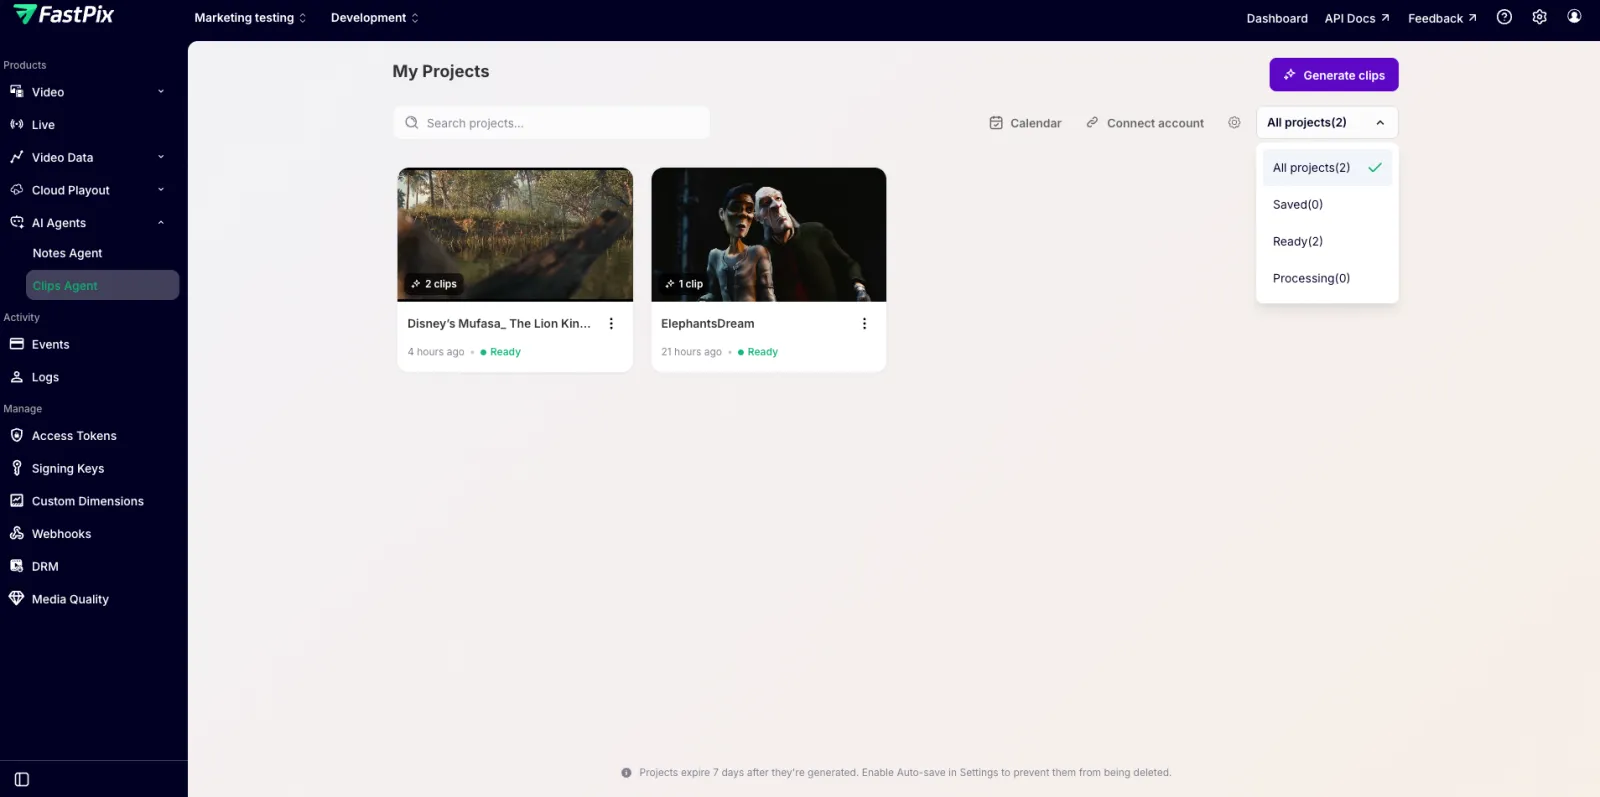The image size is (1600, 797).
Task: Click the Search projects field
Action: 552,123
